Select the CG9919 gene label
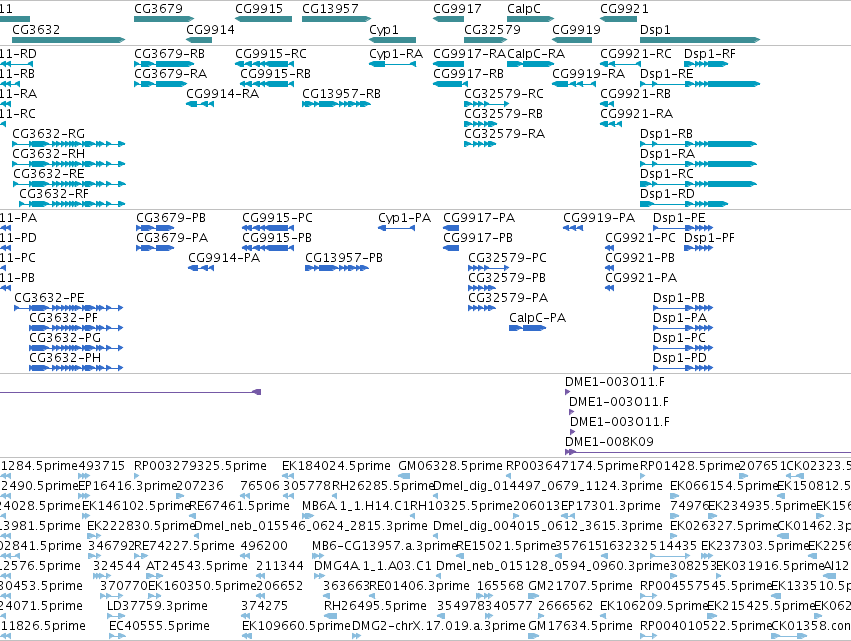Viewport: 851px width, 641px height. tap(576, 29)
